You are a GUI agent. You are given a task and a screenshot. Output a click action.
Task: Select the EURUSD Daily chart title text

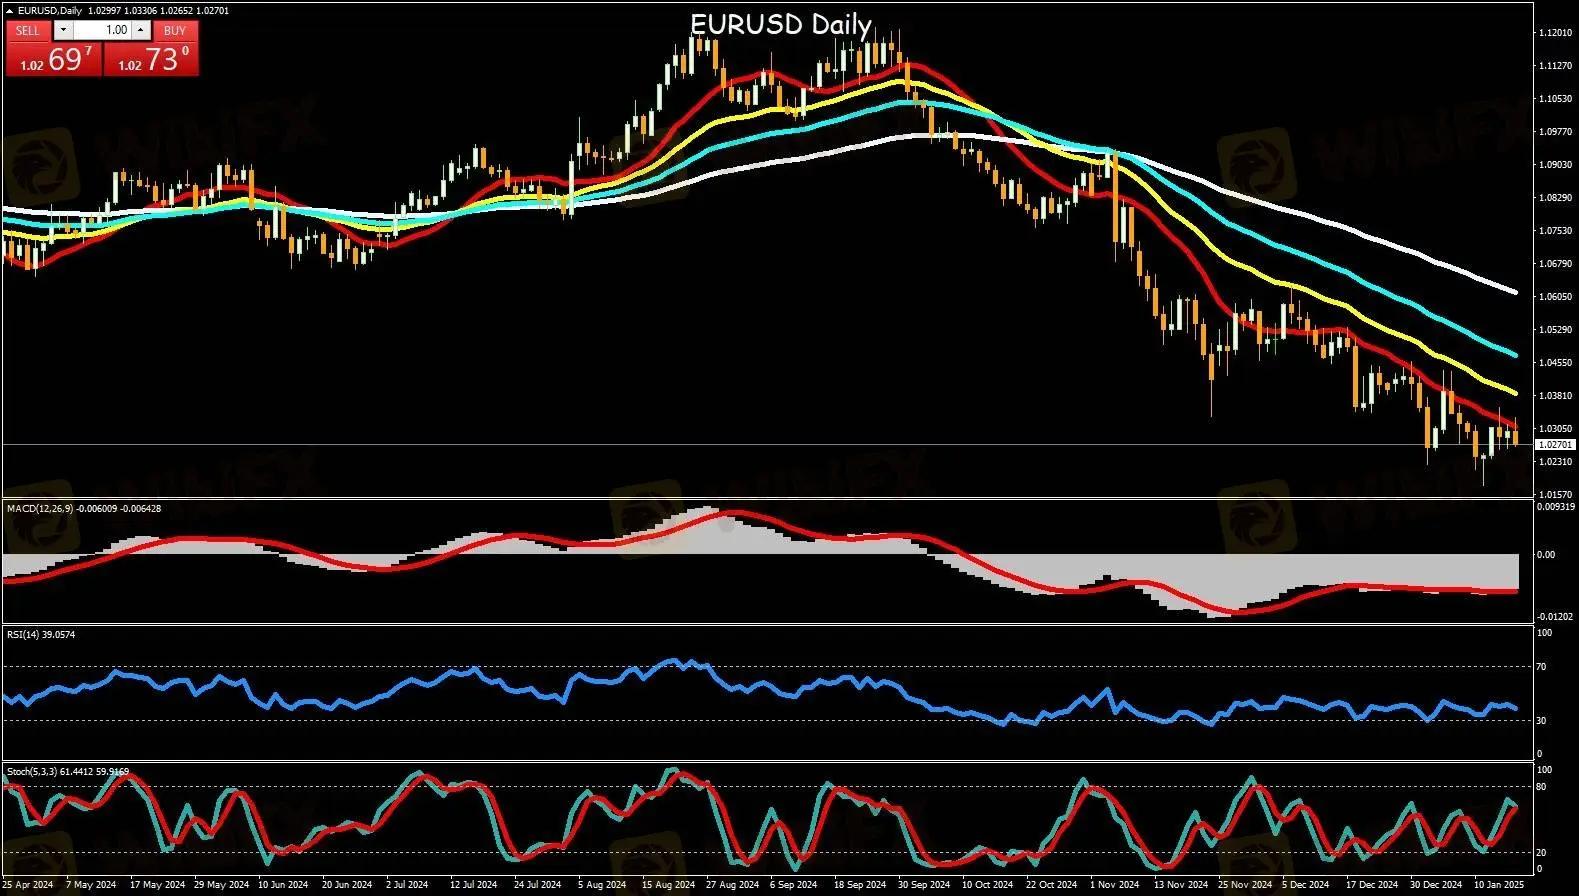pos(780,24)
